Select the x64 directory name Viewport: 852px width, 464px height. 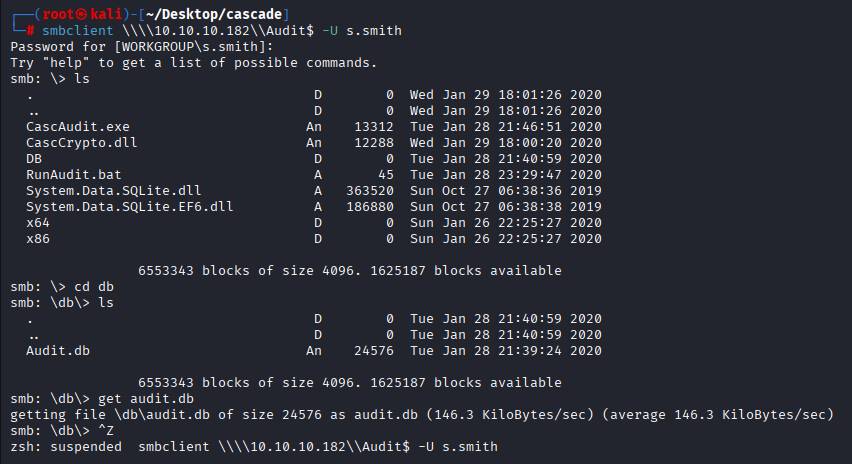pos(37,223)
